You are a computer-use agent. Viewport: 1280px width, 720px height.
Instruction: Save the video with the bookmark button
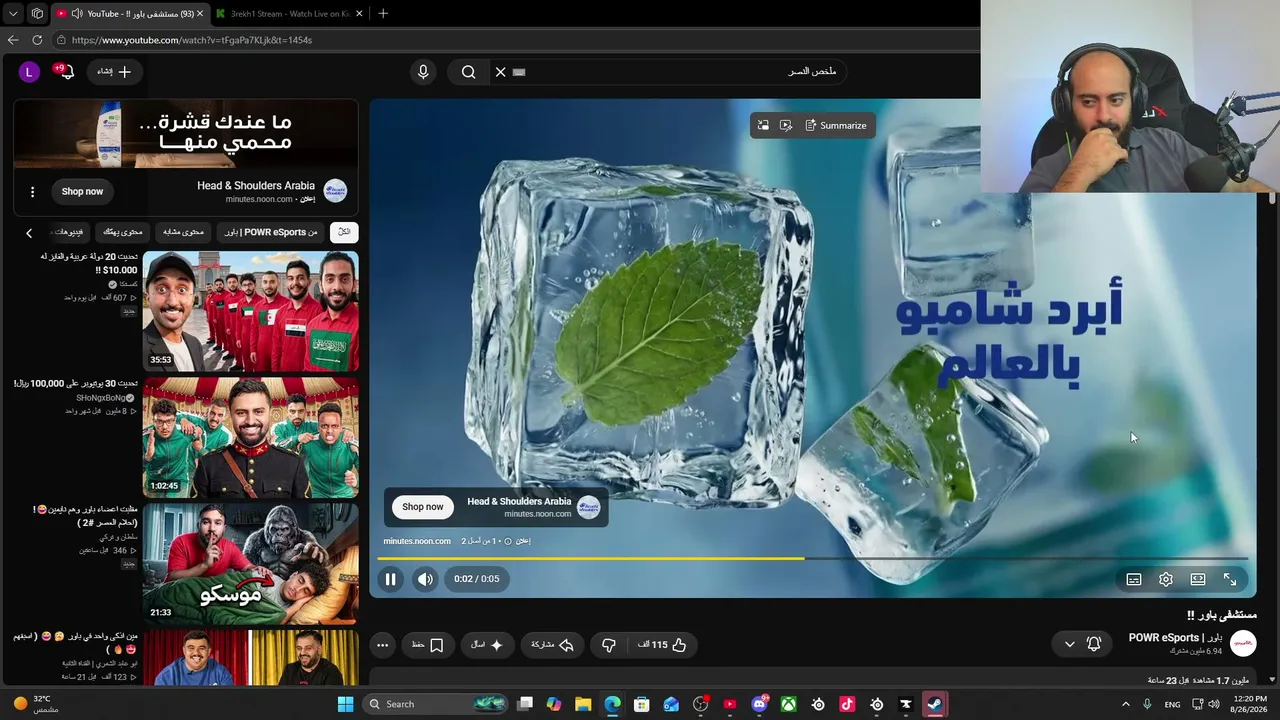pyautogui.click(x=428, y=645)
